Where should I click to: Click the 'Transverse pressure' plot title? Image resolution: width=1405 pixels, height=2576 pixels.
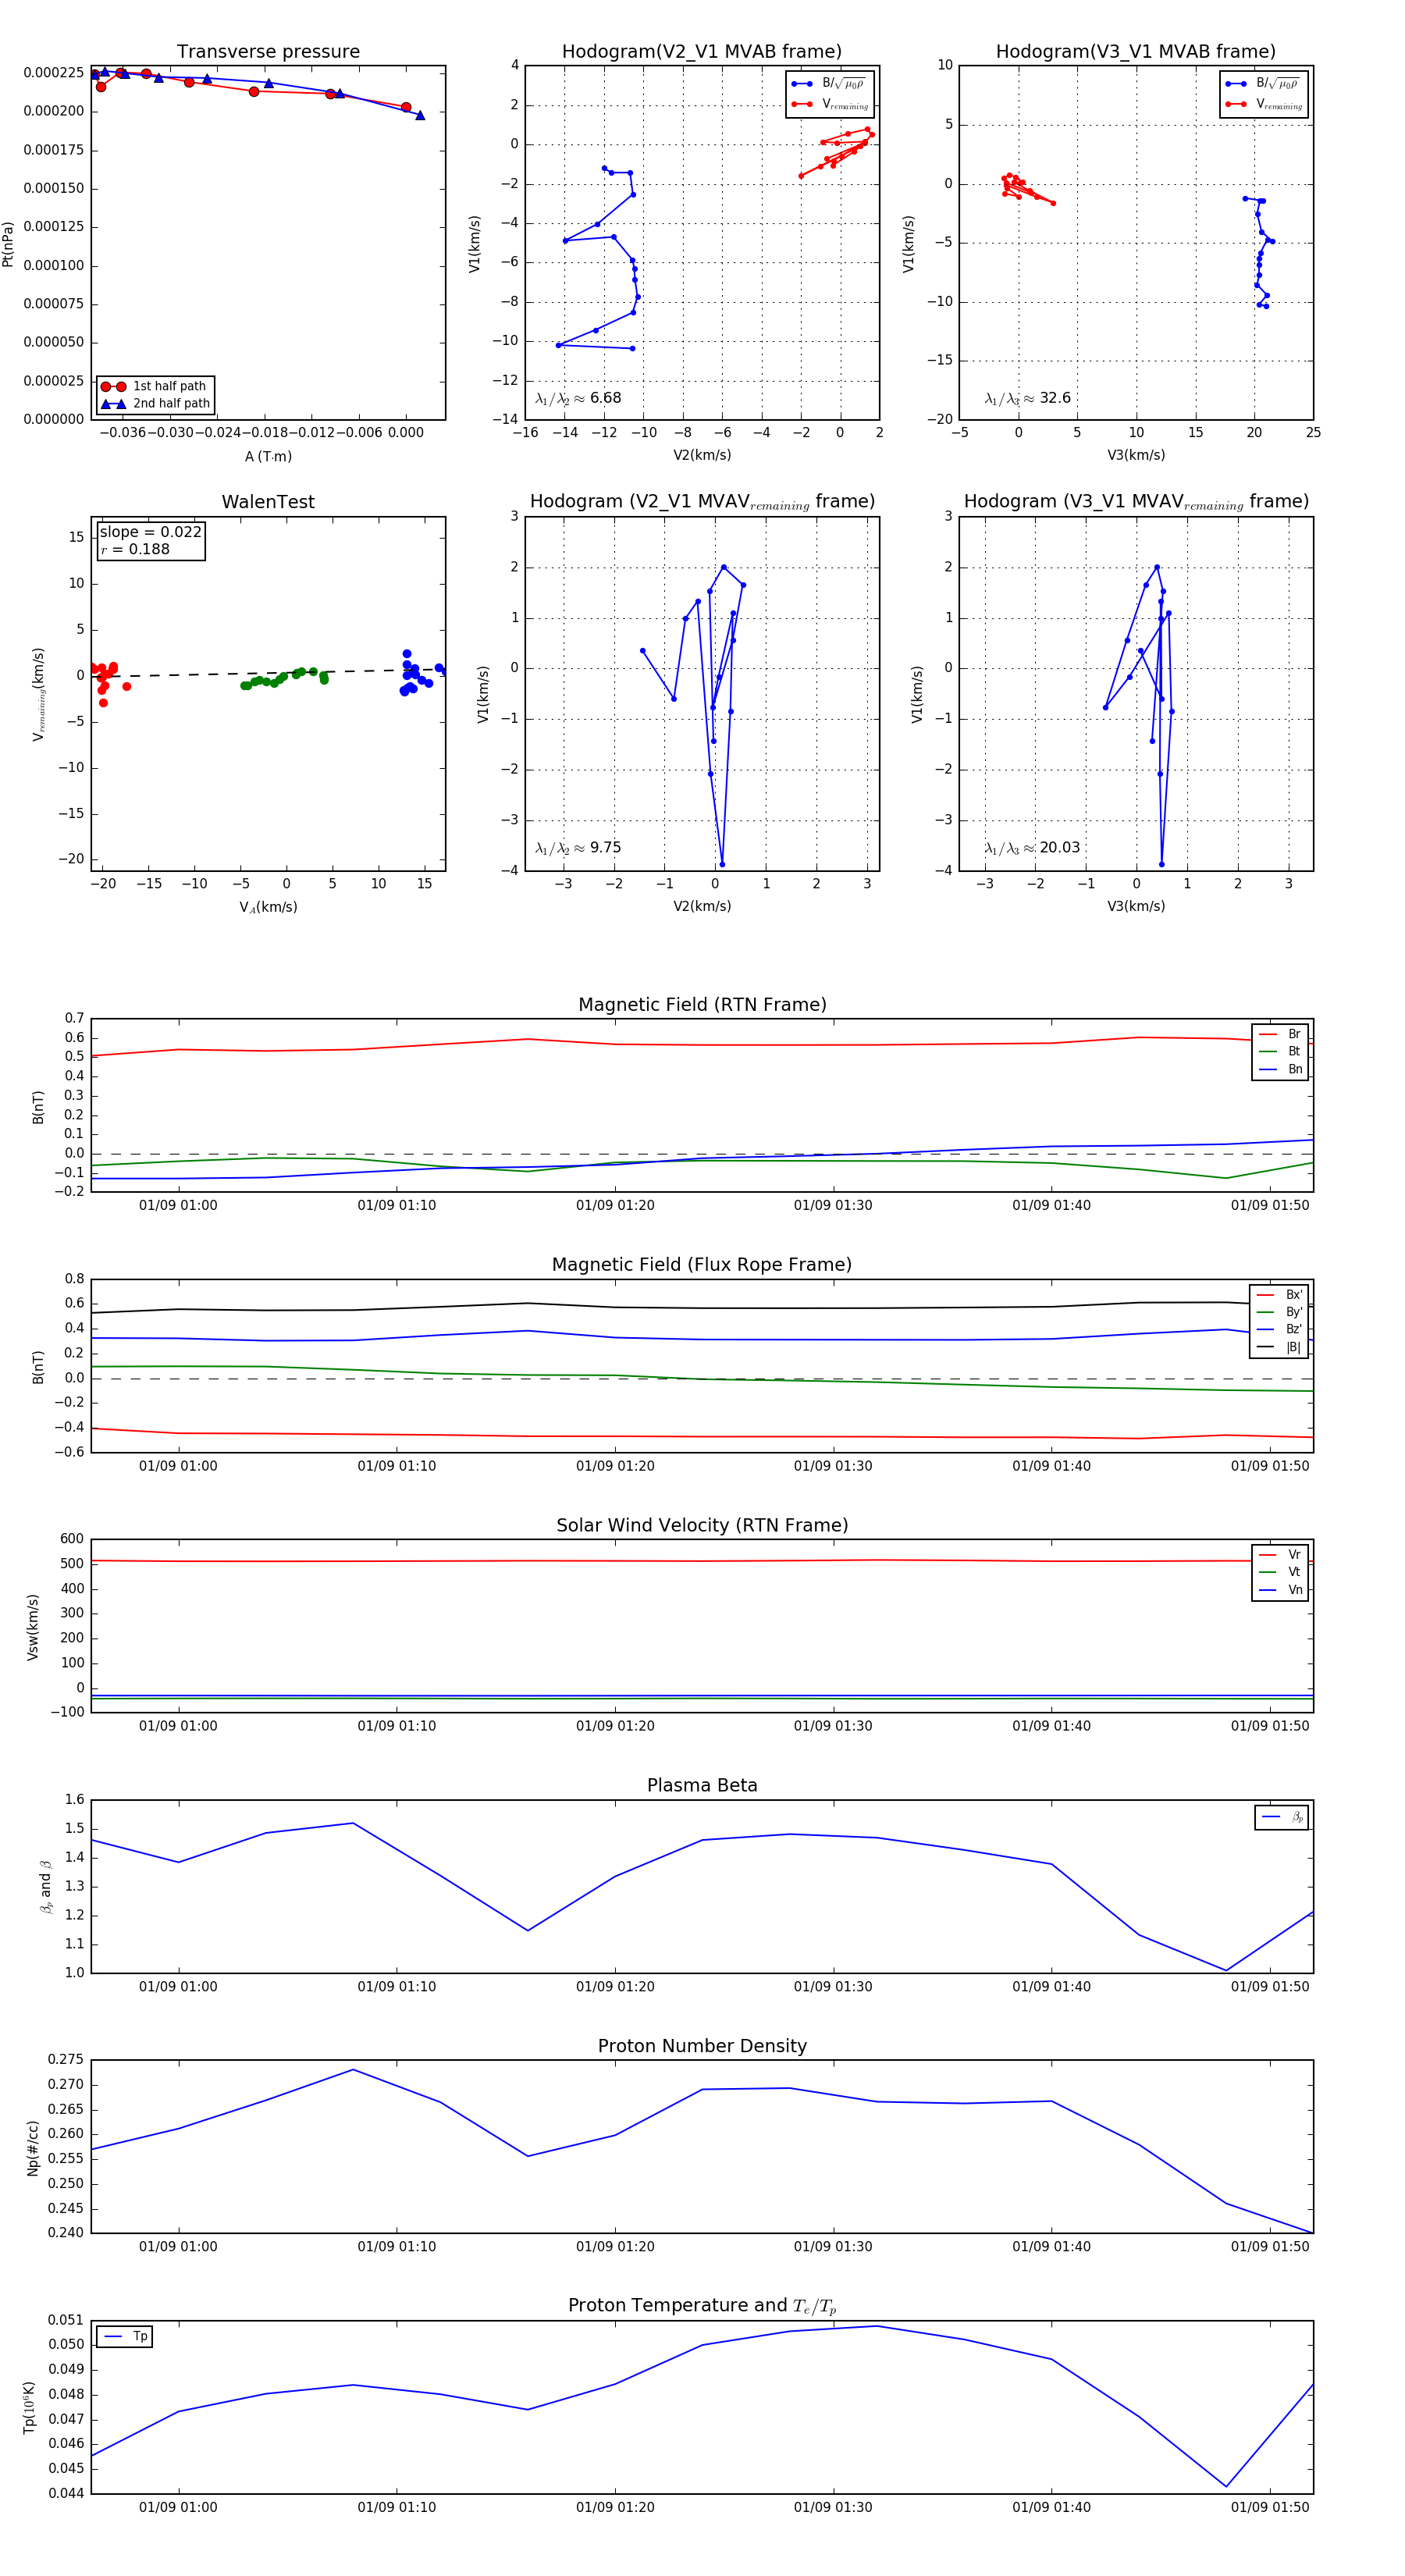[x=268, y=52]
